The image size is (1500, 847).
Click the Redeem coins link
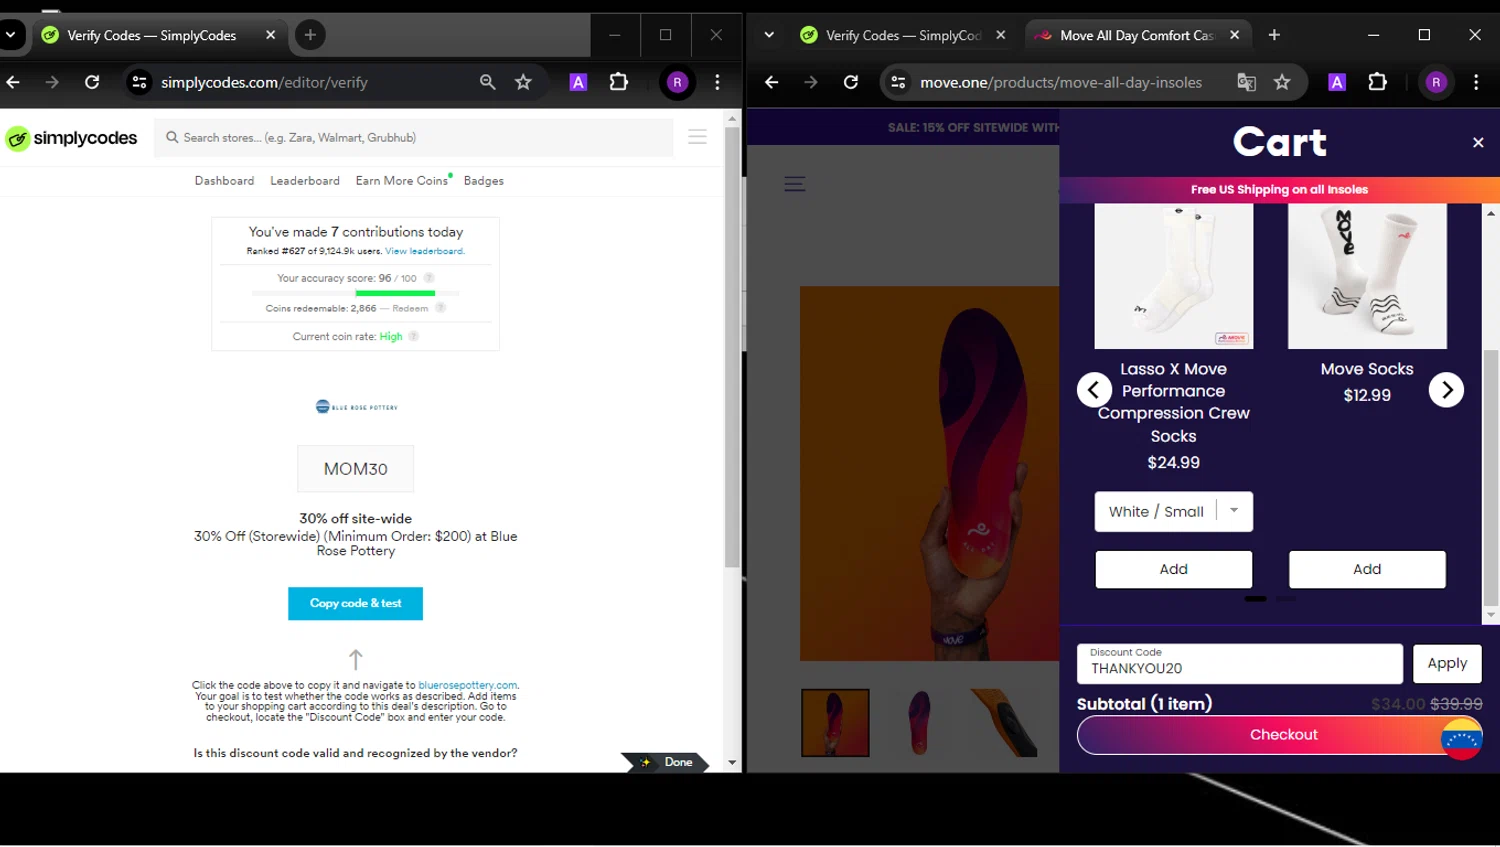410,308
